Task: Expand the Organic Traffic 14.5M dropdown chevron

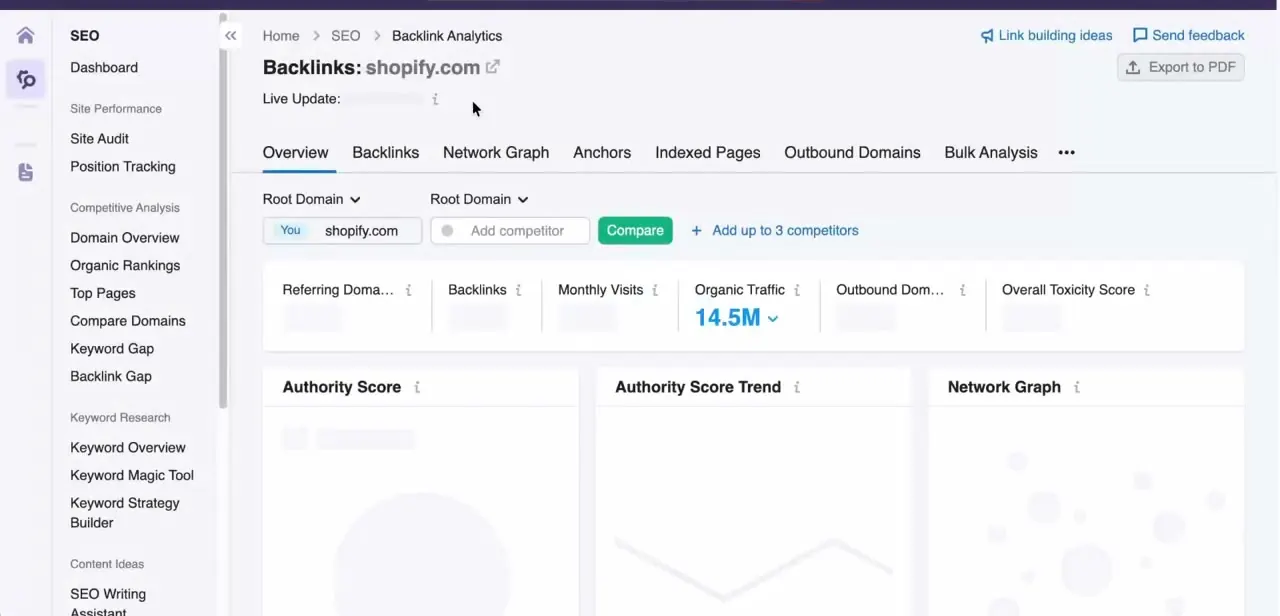Action: coord(773,319)
